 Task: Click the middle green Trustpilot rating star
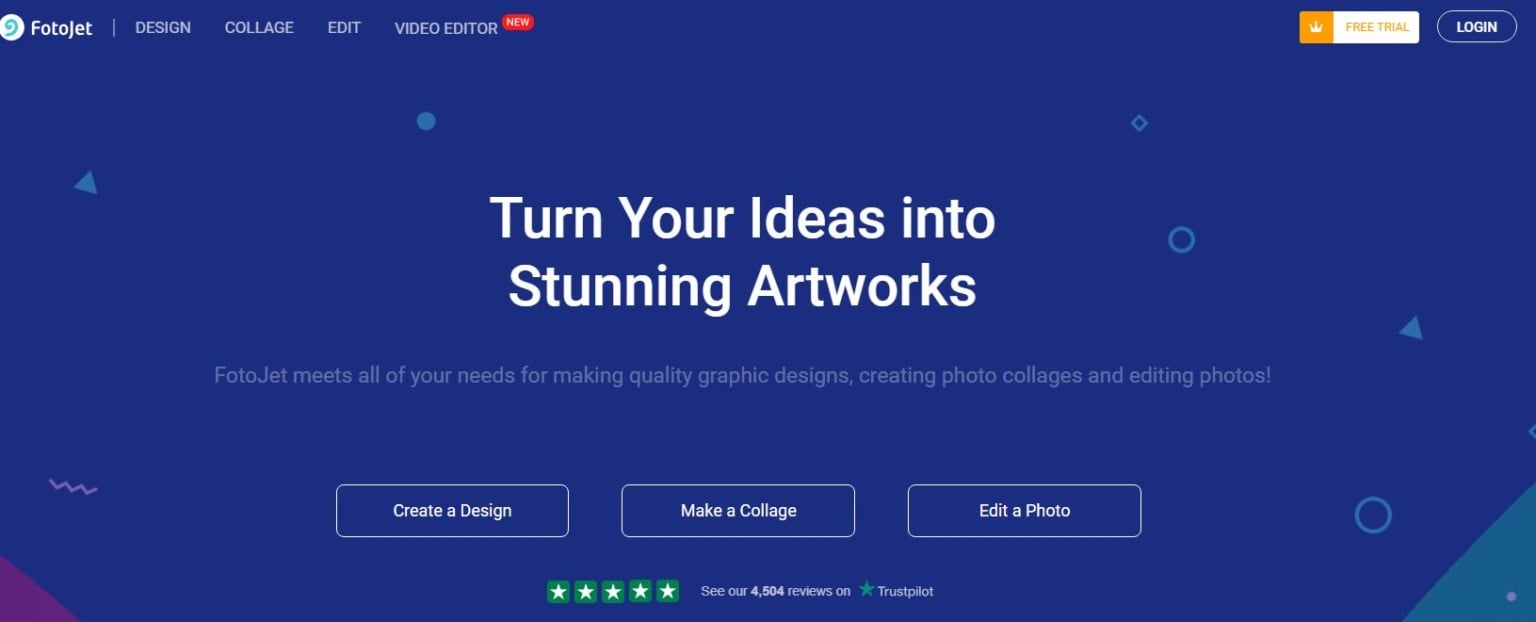[x=613, y=591]
